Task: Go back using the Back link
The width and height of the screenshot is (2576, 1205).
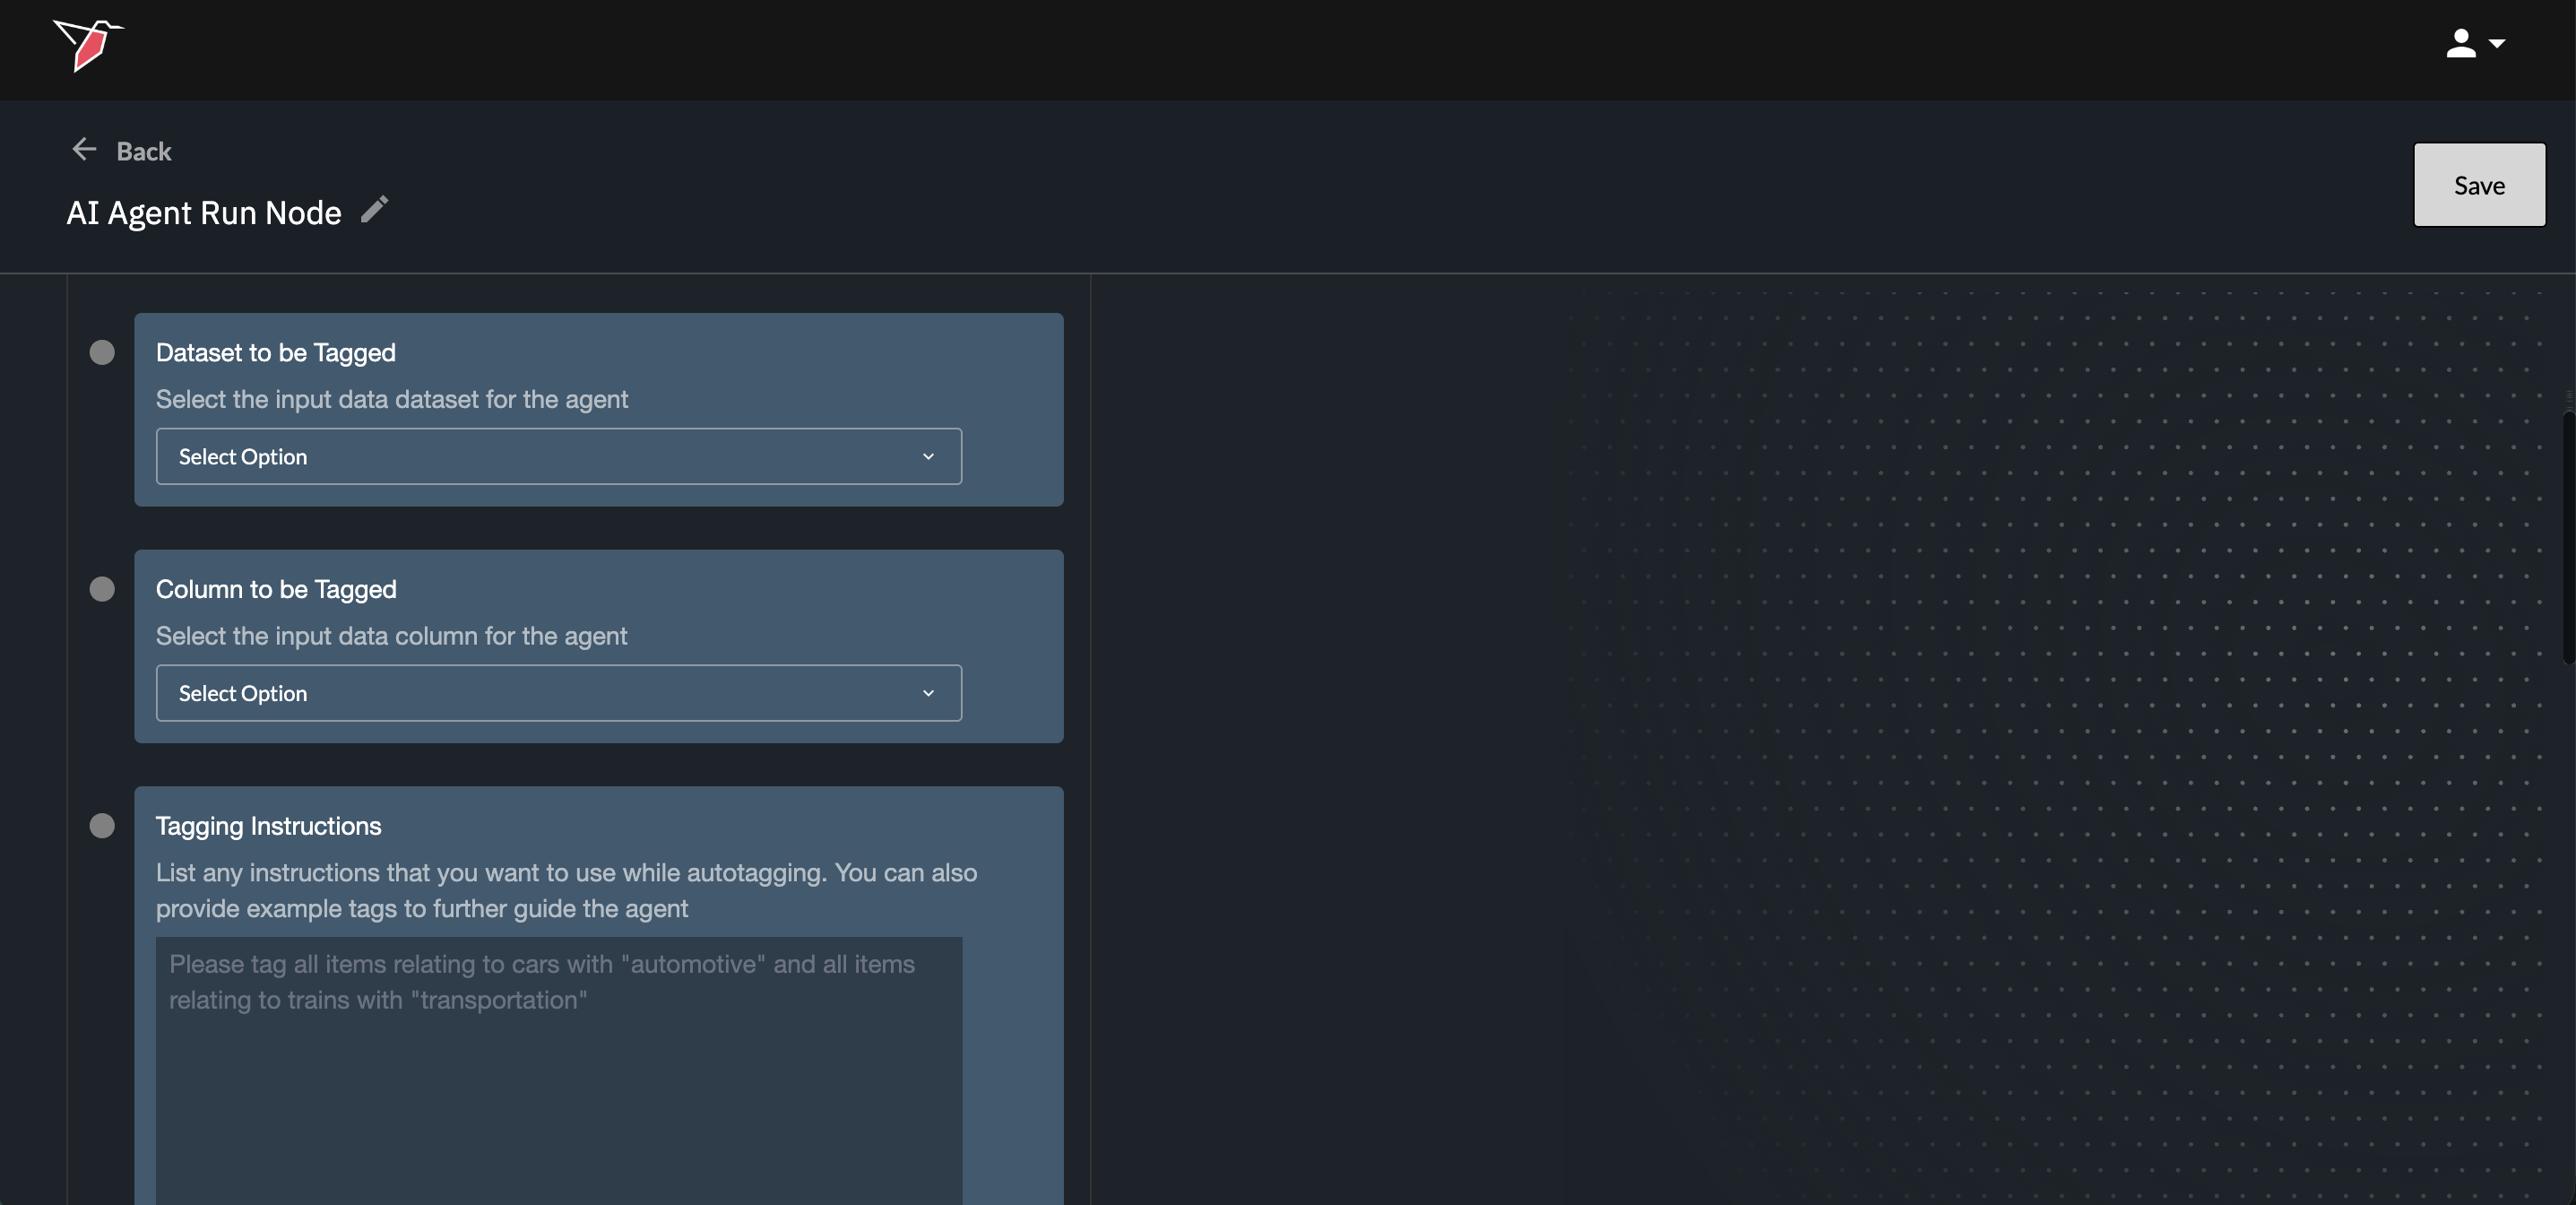Action: (143, 152)
